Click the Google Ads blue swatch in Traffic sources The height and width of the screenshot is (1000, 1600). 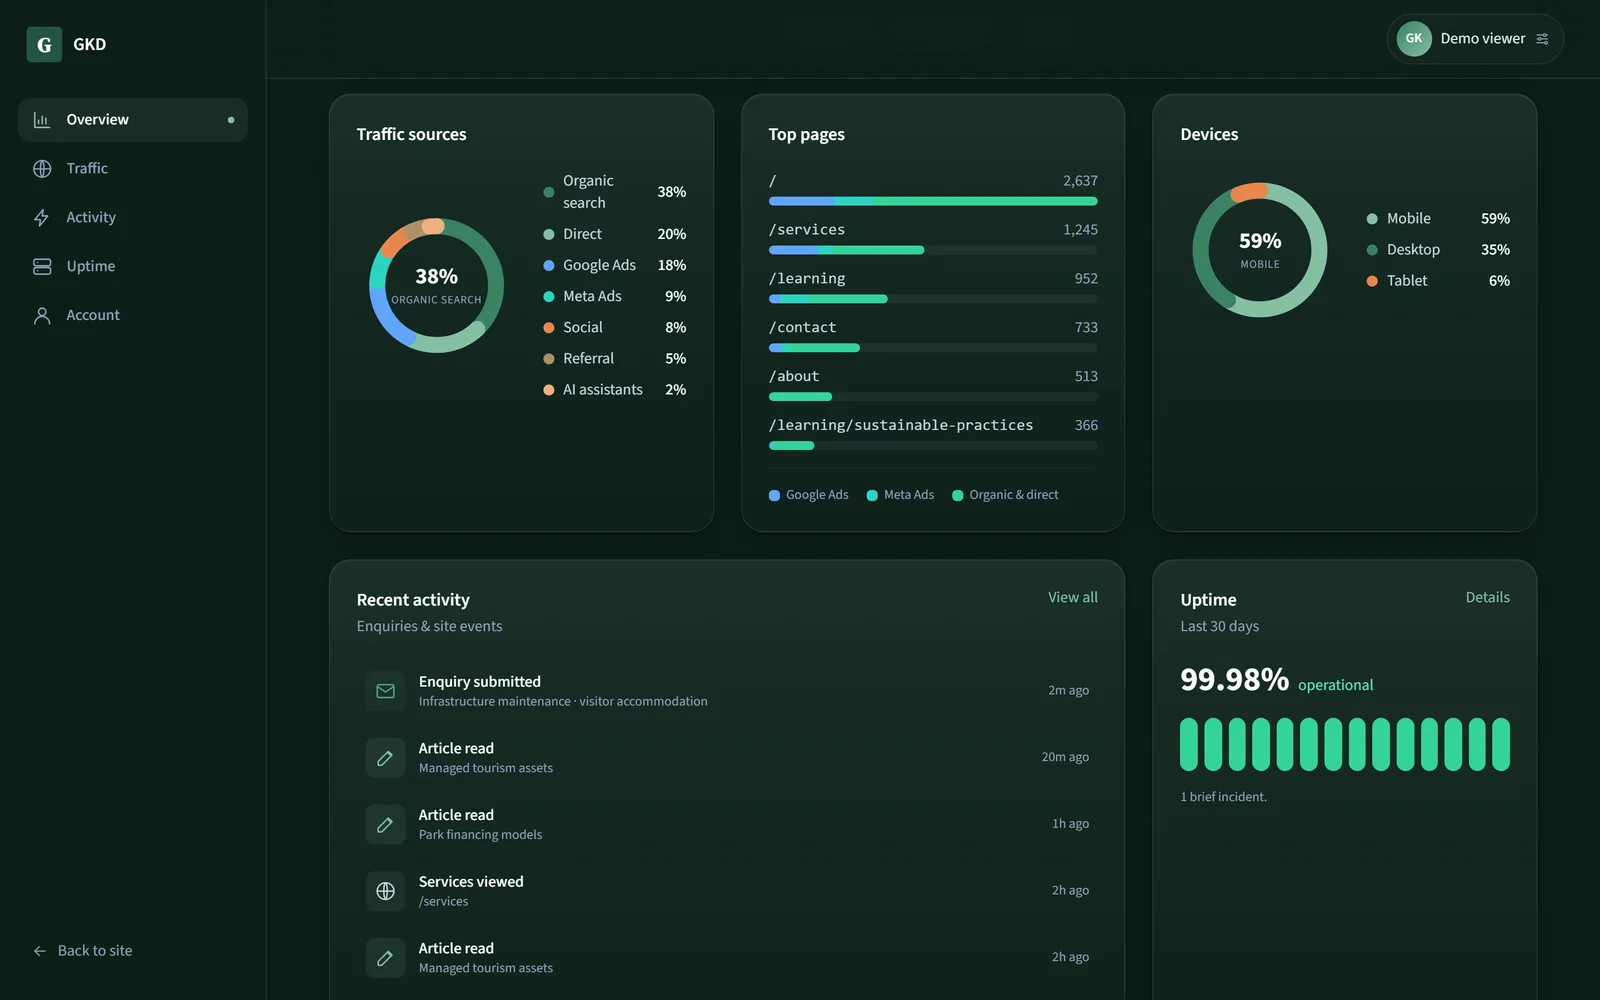[x=549, y=266]
